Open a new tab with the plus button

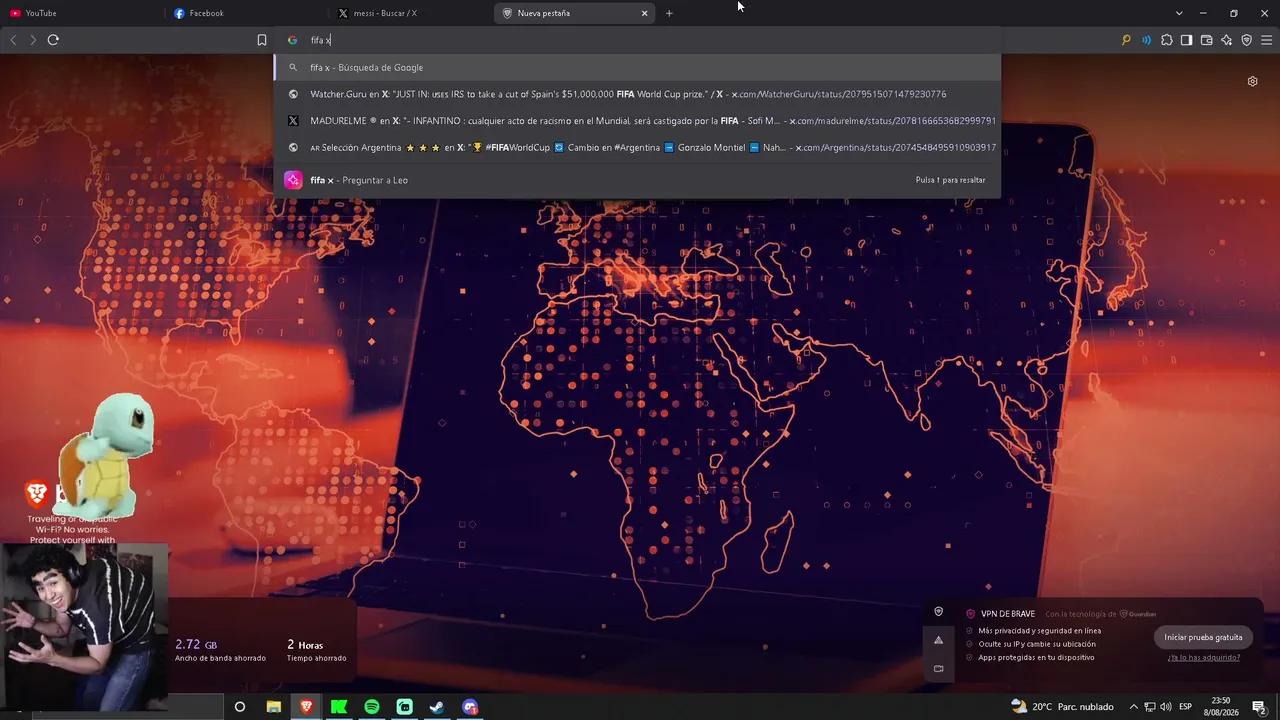tap(669, 13)
